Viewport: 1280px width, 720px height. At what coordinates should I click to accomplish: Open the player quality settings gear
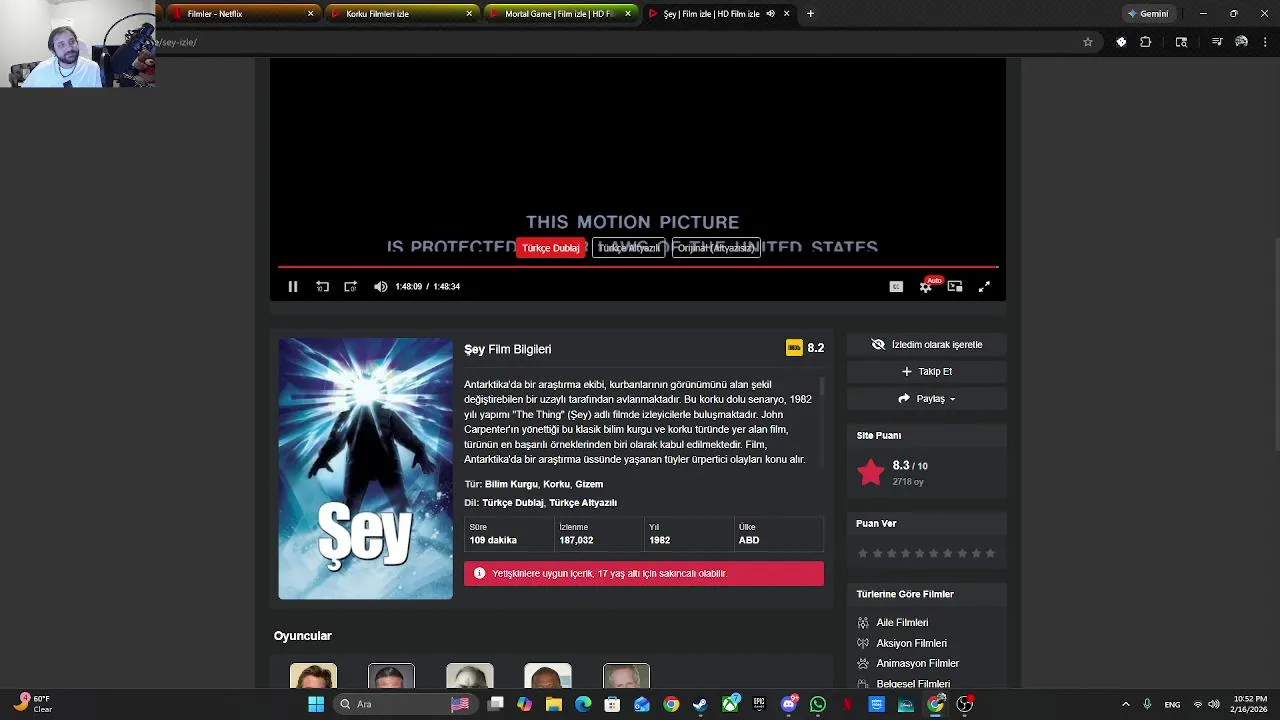click(x=926, y=287)
